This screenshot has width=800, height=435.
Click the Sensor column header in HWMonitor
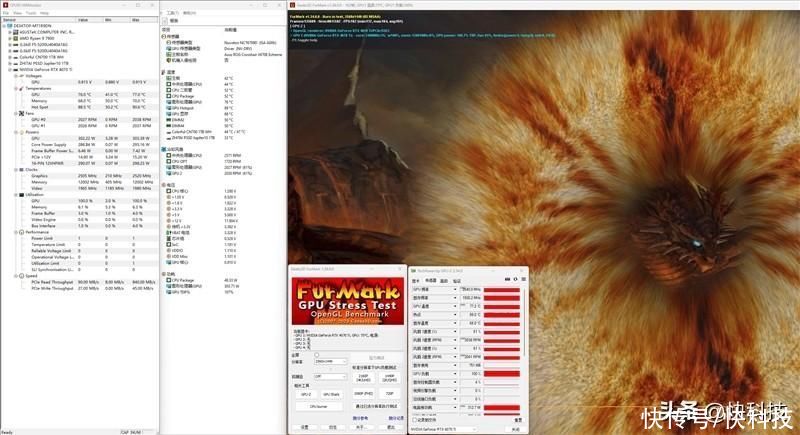(38, 19)
